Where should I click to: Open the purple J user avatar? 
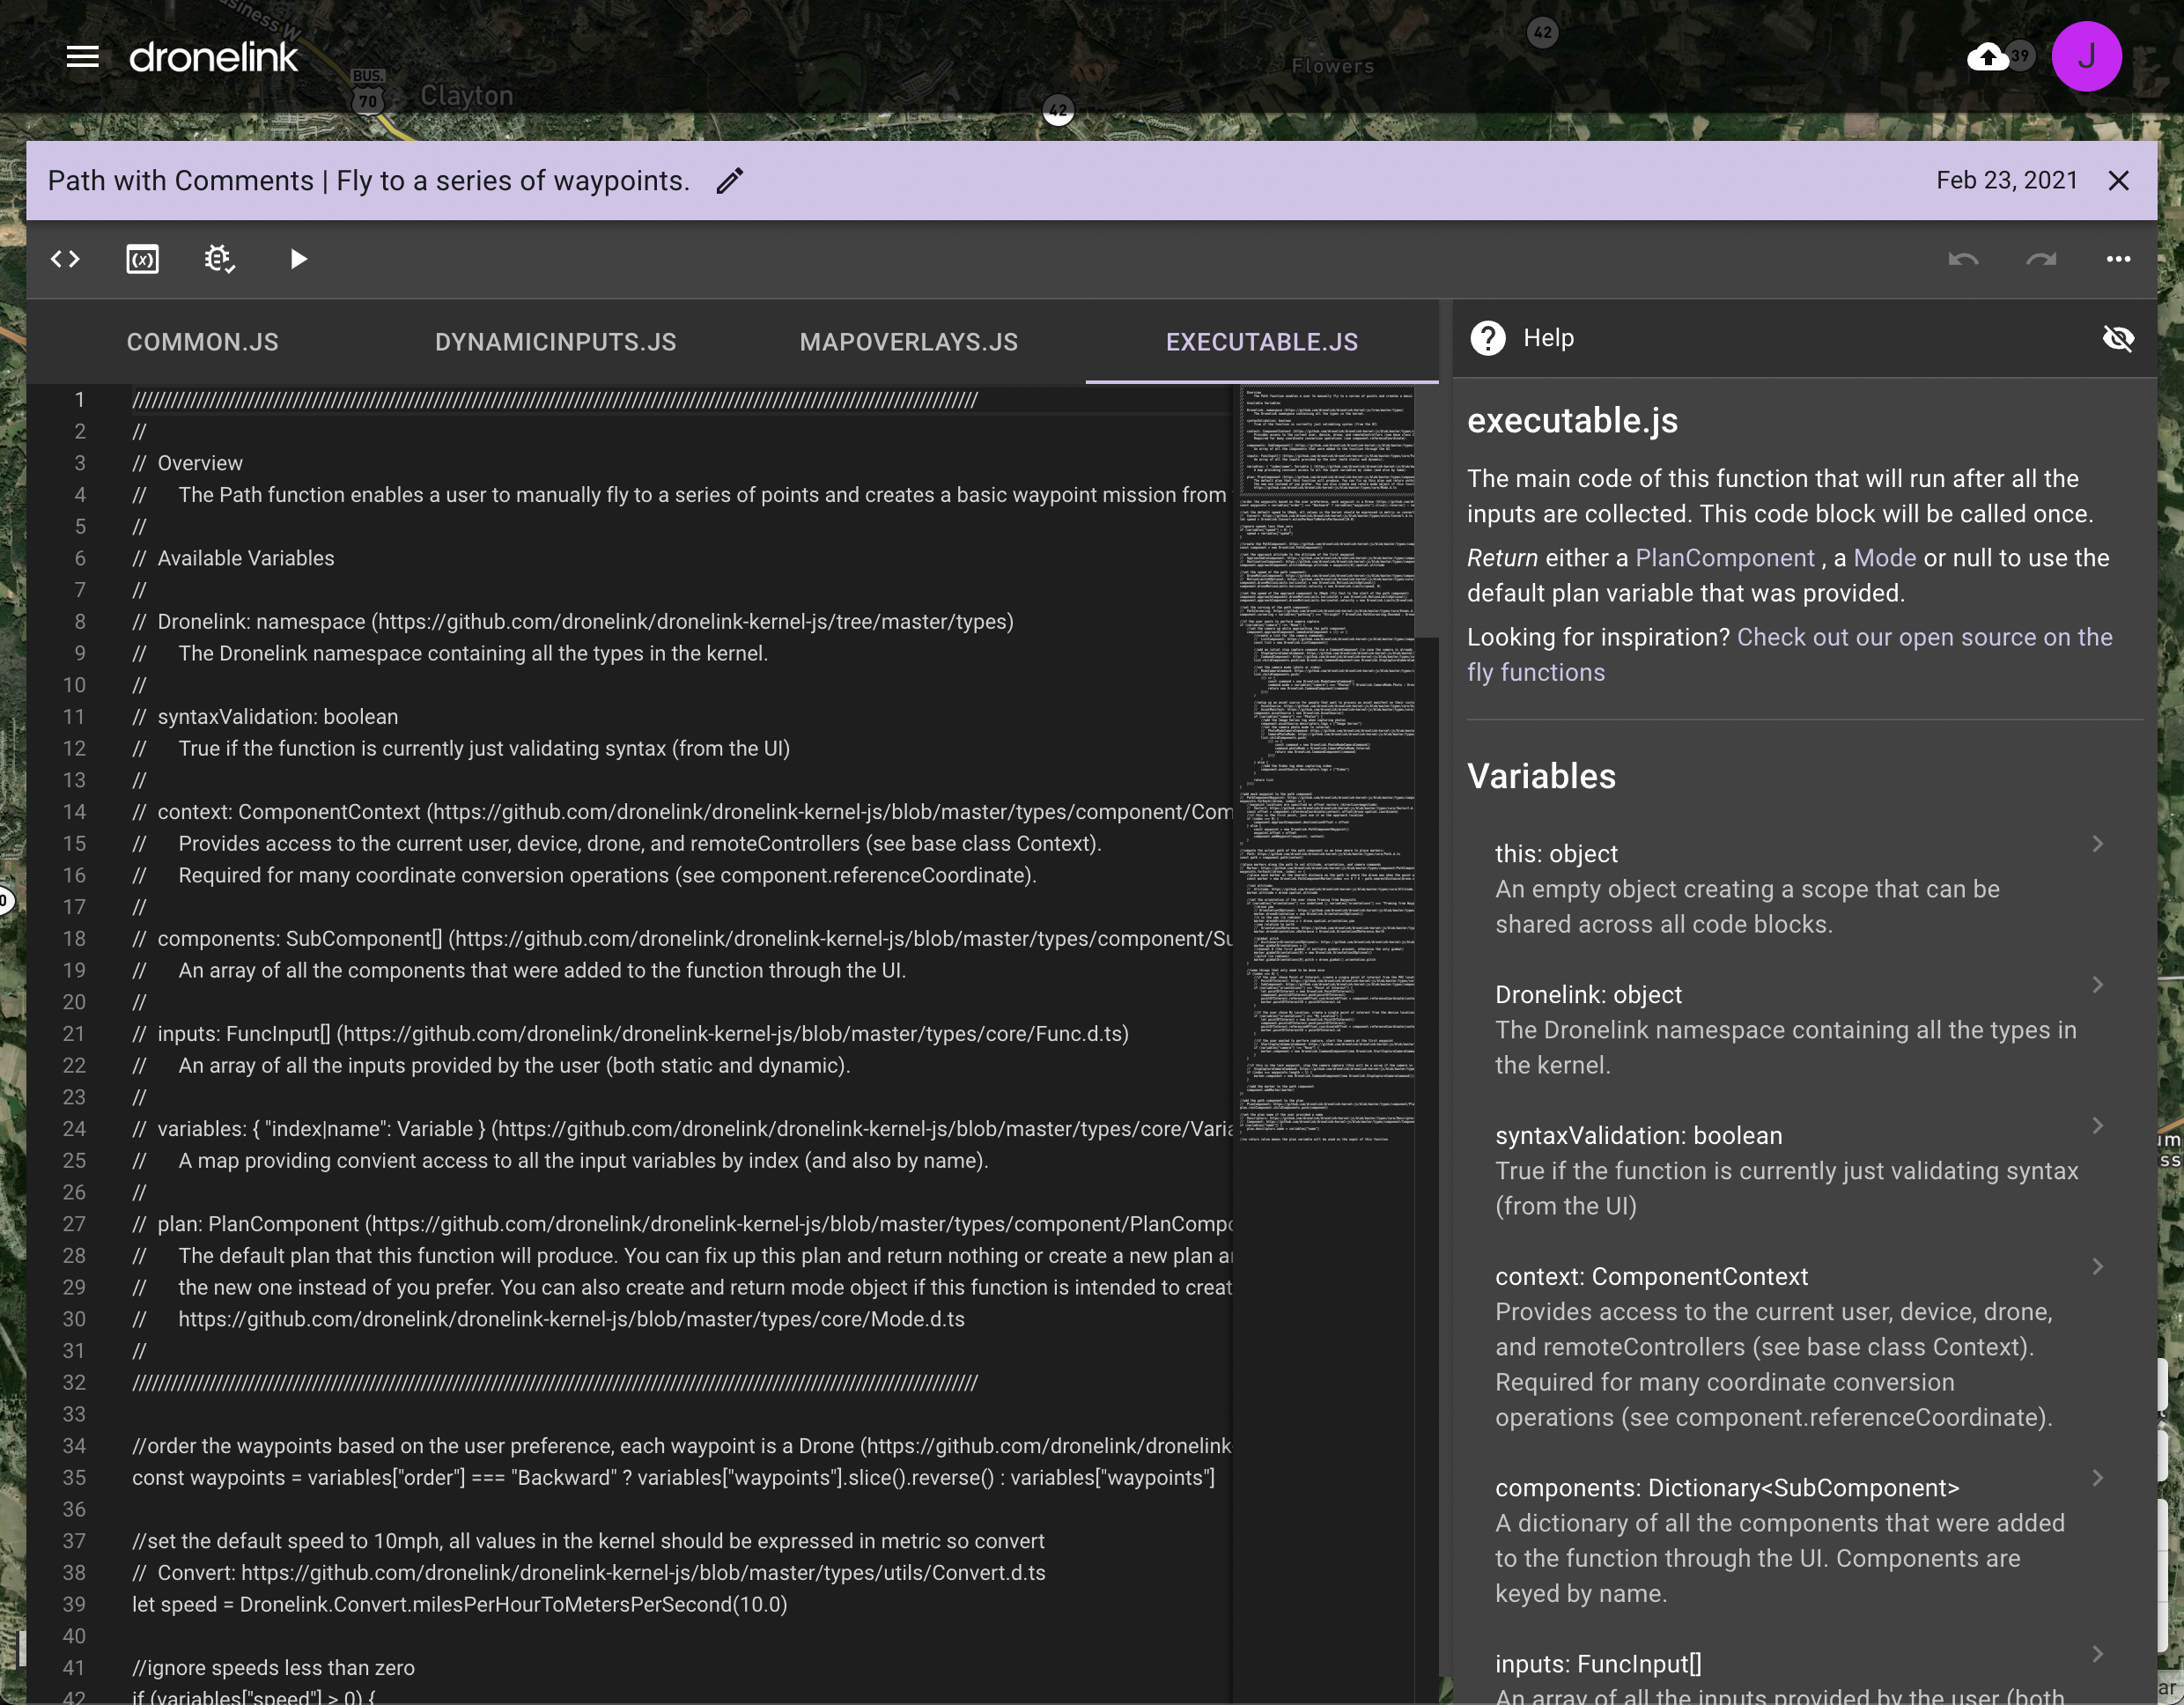click(2086, 57)
